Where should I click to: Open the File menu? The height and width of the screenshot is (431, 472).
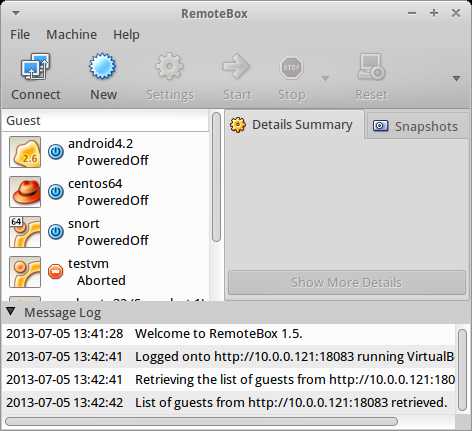pyautogui.click(x=20, y=34)
